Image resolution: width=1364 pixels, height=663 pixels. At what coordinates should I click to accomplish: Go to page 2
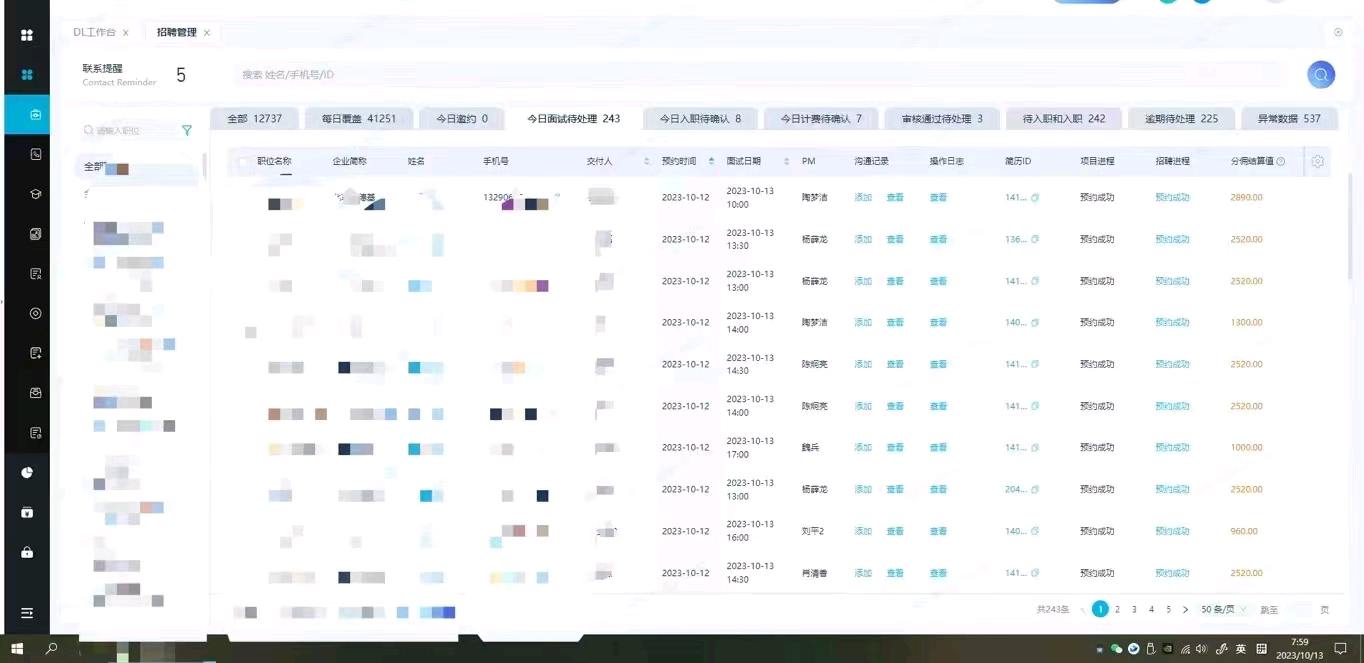[x=1118, y=609]
